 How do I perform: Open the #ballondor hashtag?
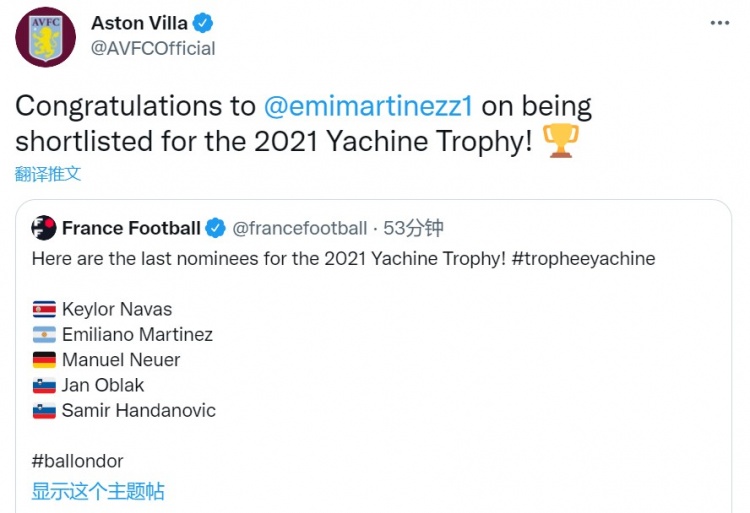click(x=77, y=461)
